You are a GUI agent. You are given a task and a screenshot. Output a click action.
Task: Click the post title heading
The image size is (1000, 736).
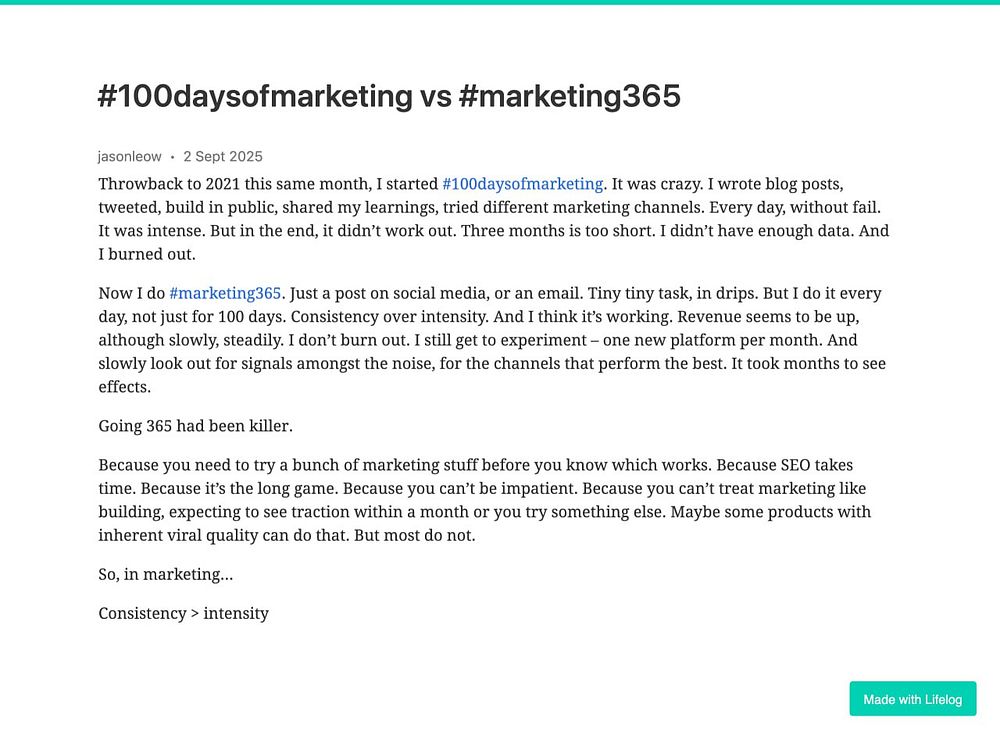click(x=389, y=96)
